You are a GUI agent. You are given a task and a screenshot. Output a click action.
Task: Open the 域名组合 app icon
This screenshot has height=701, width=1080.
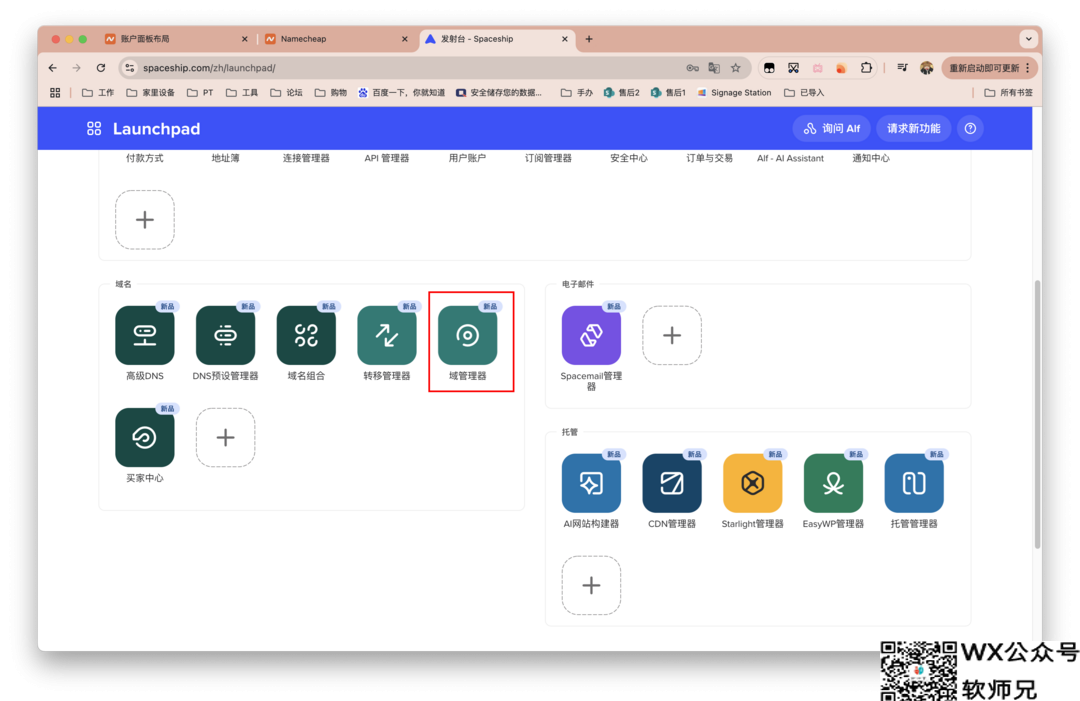[x=306, y=335]
